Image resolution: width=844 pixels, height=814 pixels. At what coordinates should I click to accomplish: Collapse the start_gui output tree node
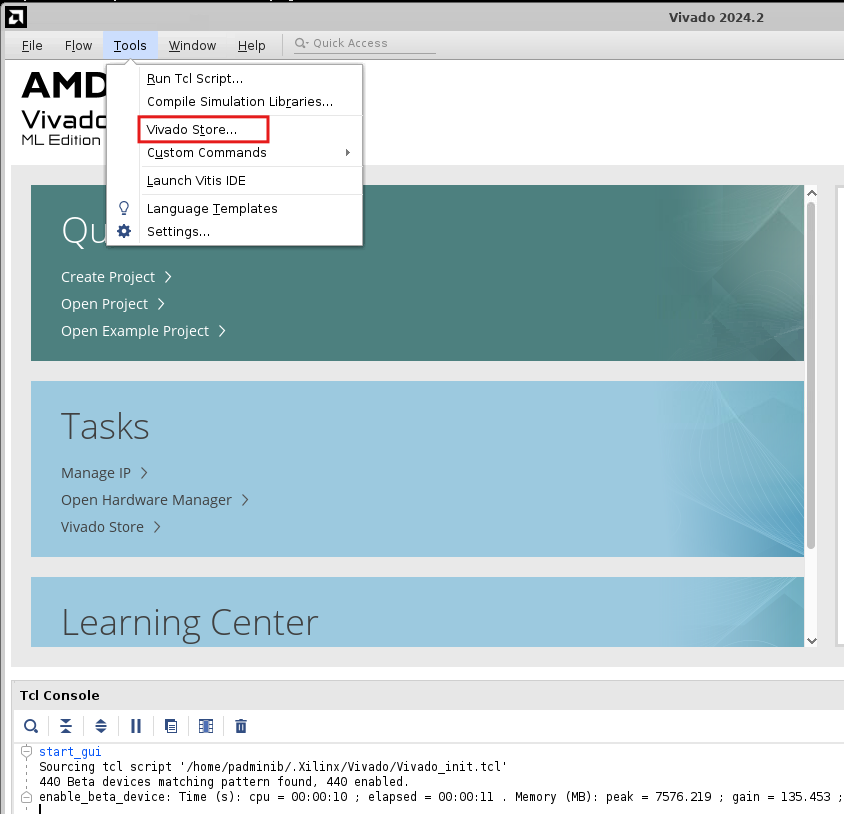coord(26,752)
